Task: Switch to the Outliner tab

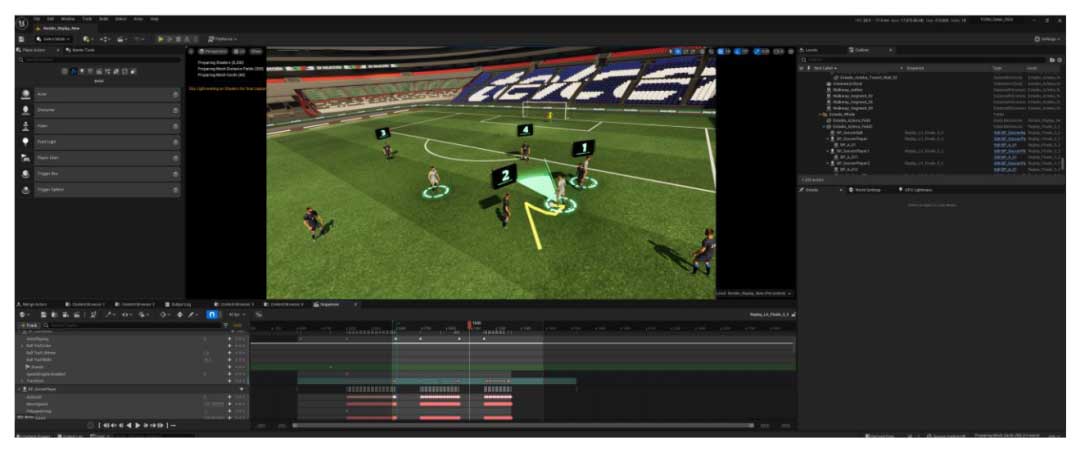Action: [x=860, y=49]
